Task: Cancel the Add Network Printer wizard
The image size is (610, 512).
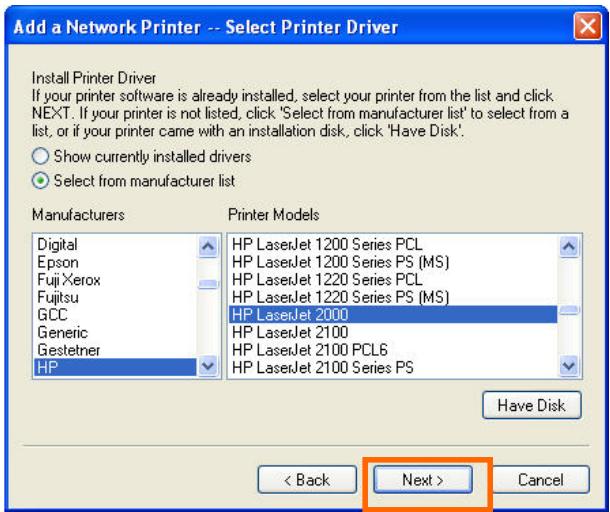Action: coord(541,479)
